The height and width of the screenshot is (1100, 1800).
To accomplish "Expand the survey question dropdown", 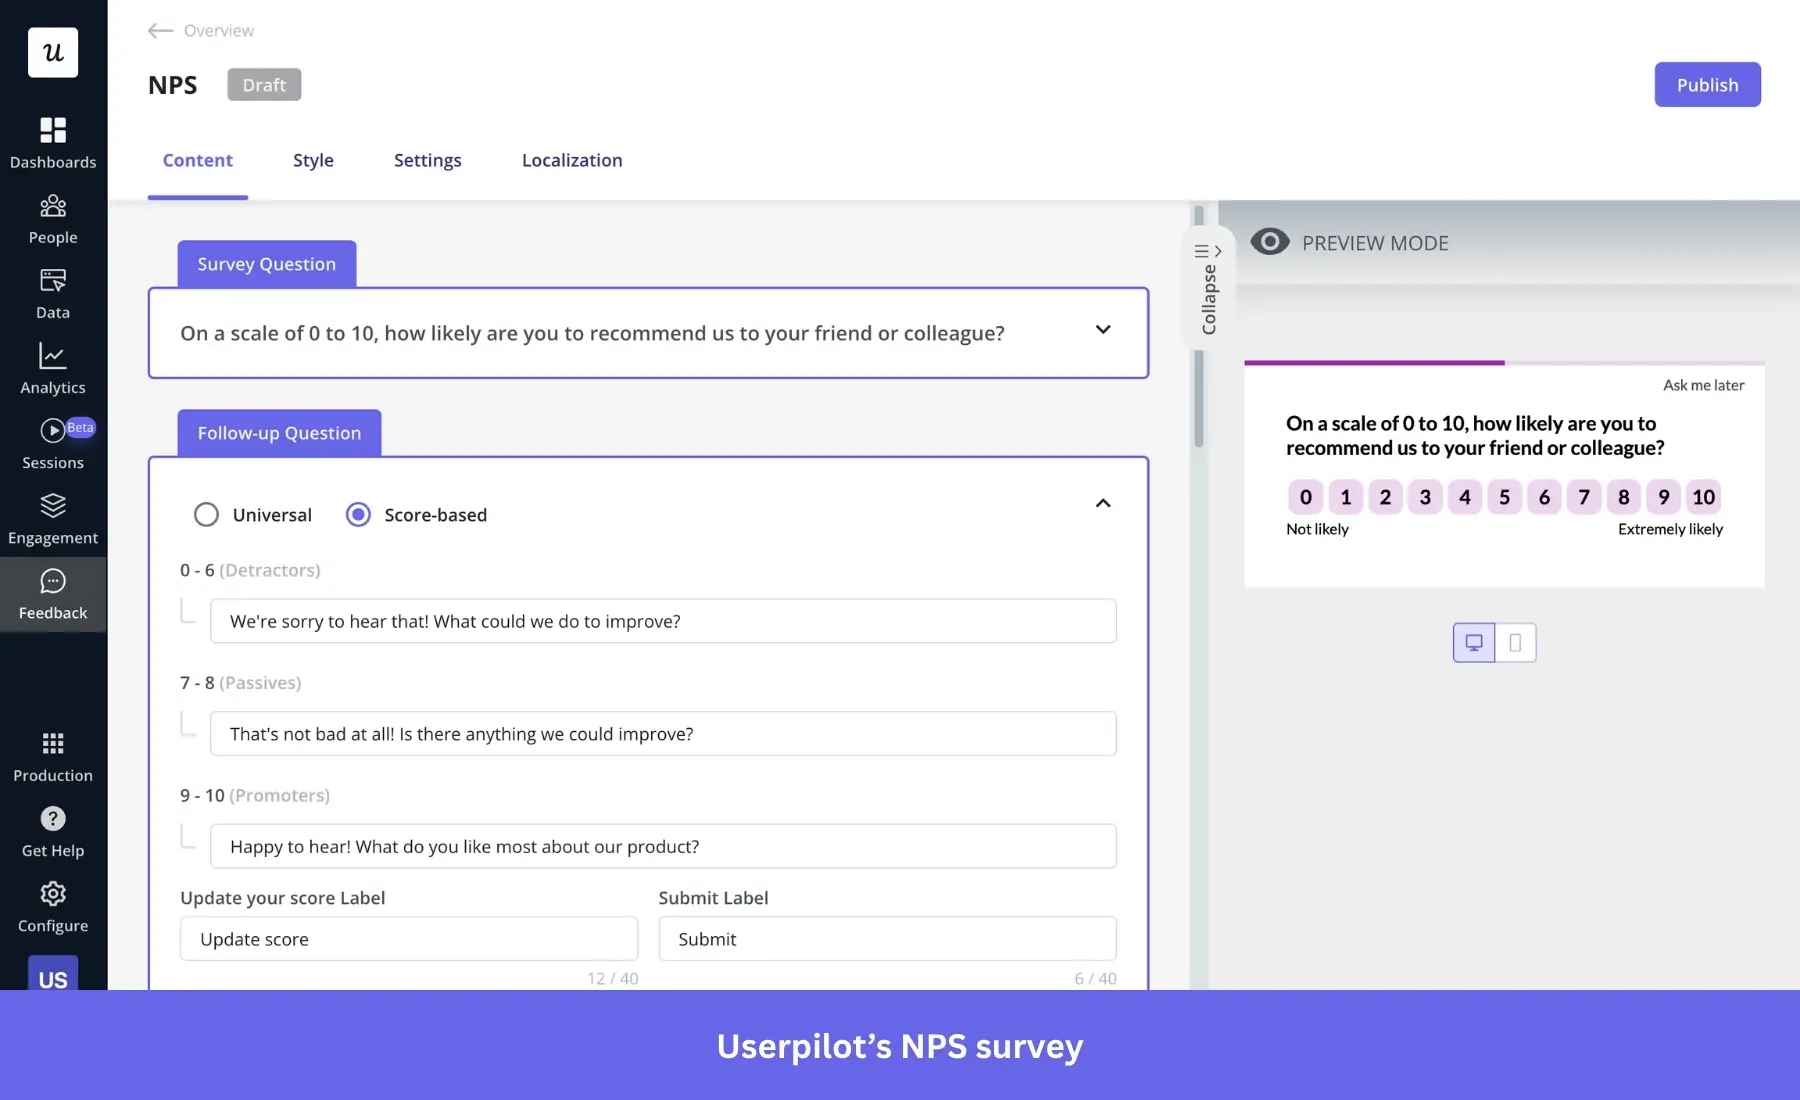I will click(1103, 330).
